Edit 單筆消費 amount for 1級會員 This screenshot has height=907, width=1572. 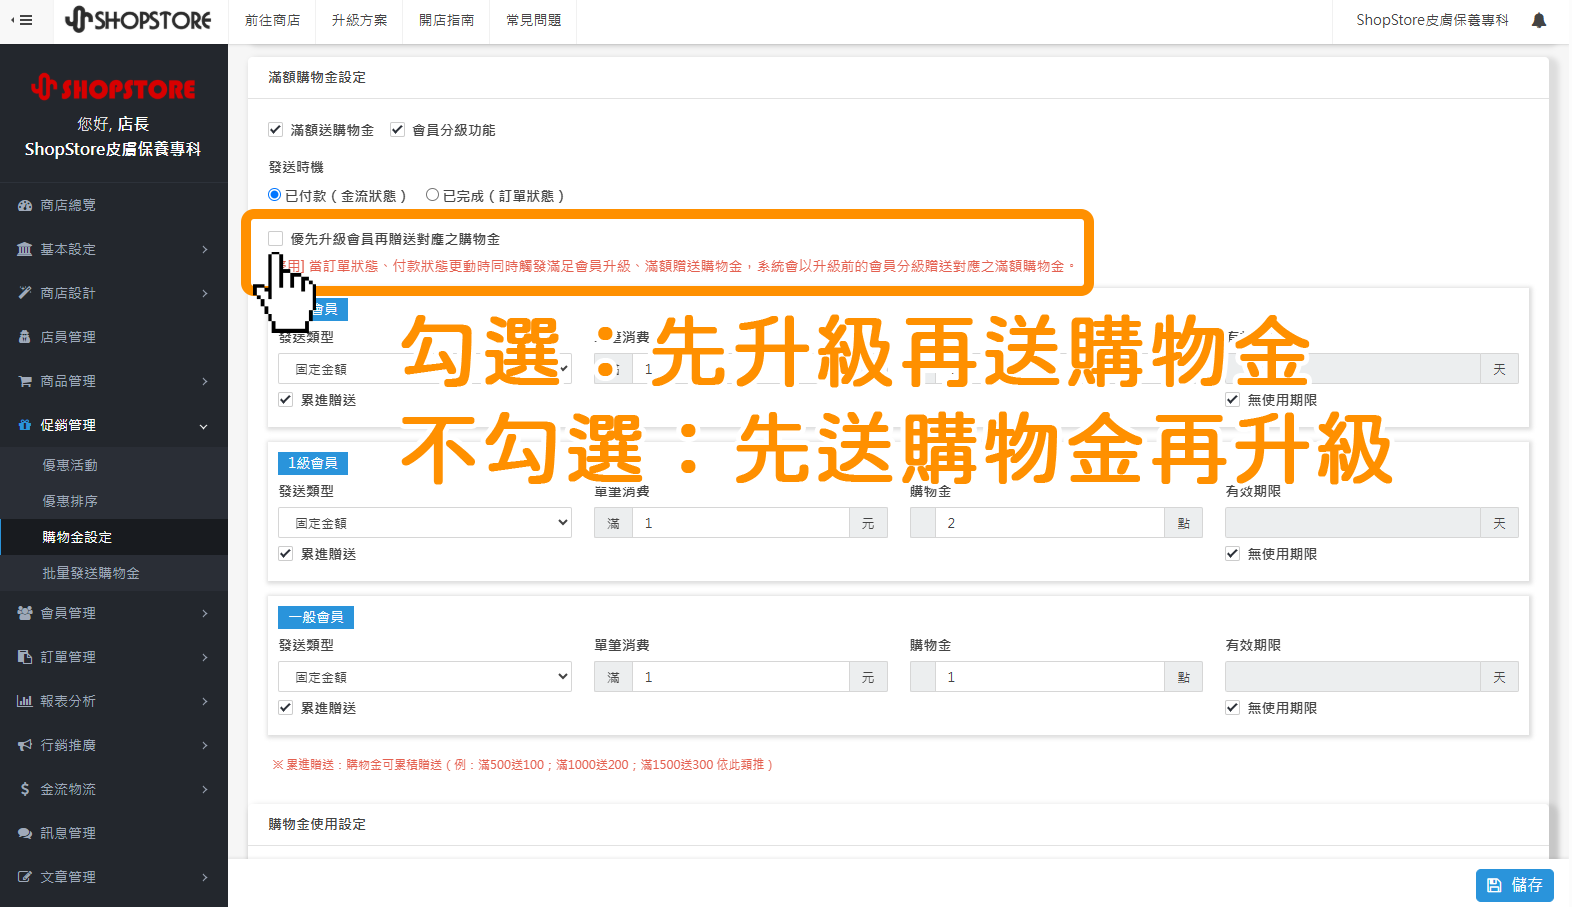740,523
